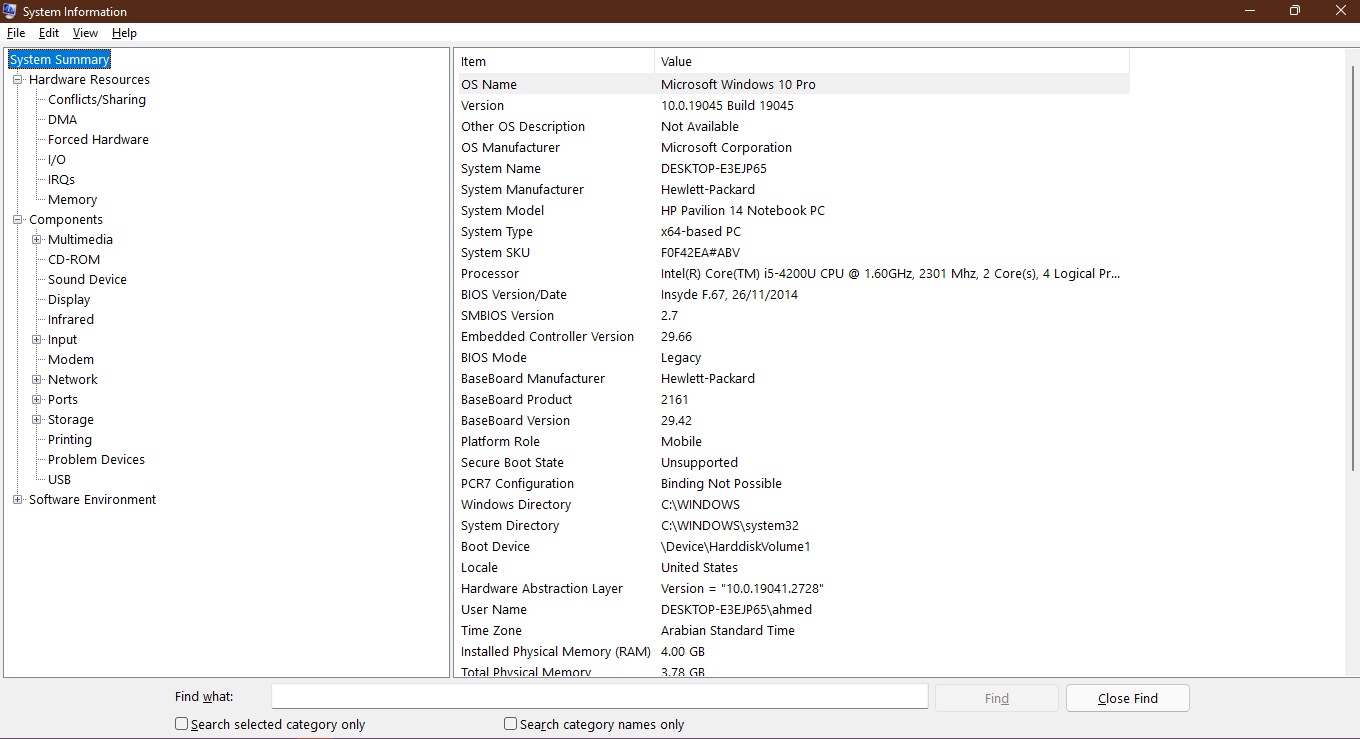Image resolution: width=1360 pixels, height=739 pixels.
Task: Open the View menu
Action: click(85, 33)
